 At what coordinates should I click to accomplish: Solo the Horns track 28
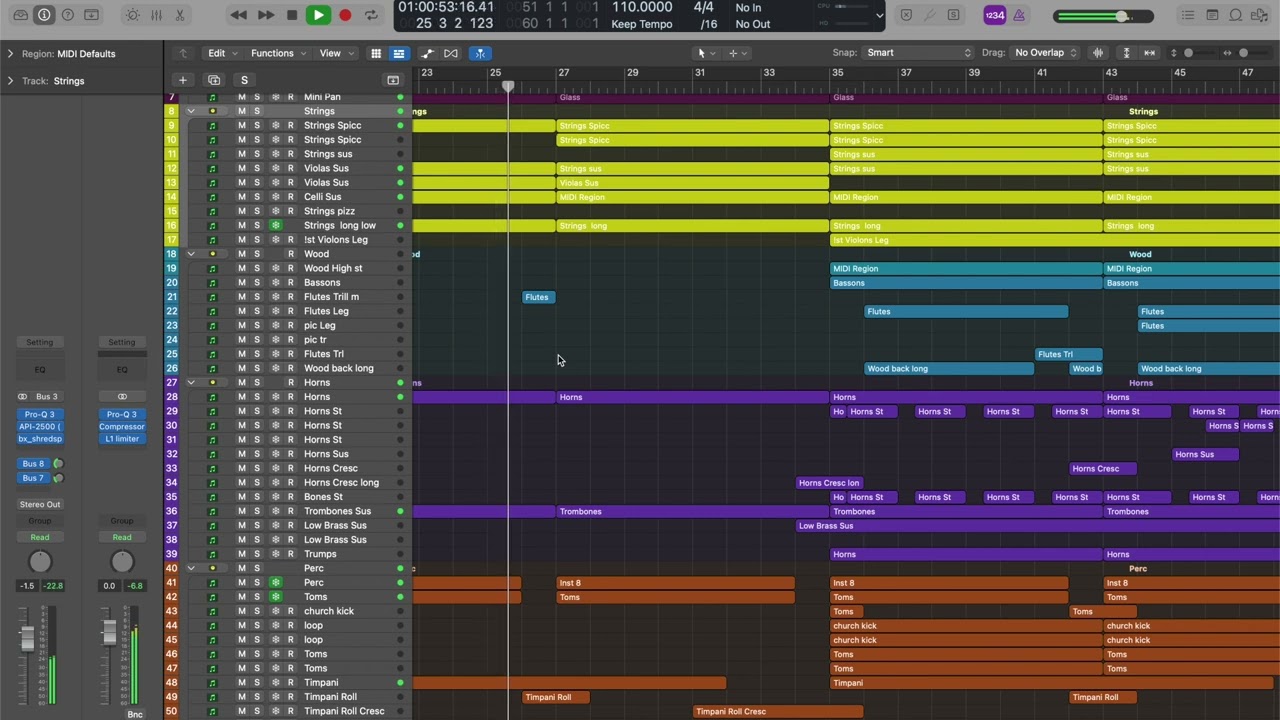(257, 397)
